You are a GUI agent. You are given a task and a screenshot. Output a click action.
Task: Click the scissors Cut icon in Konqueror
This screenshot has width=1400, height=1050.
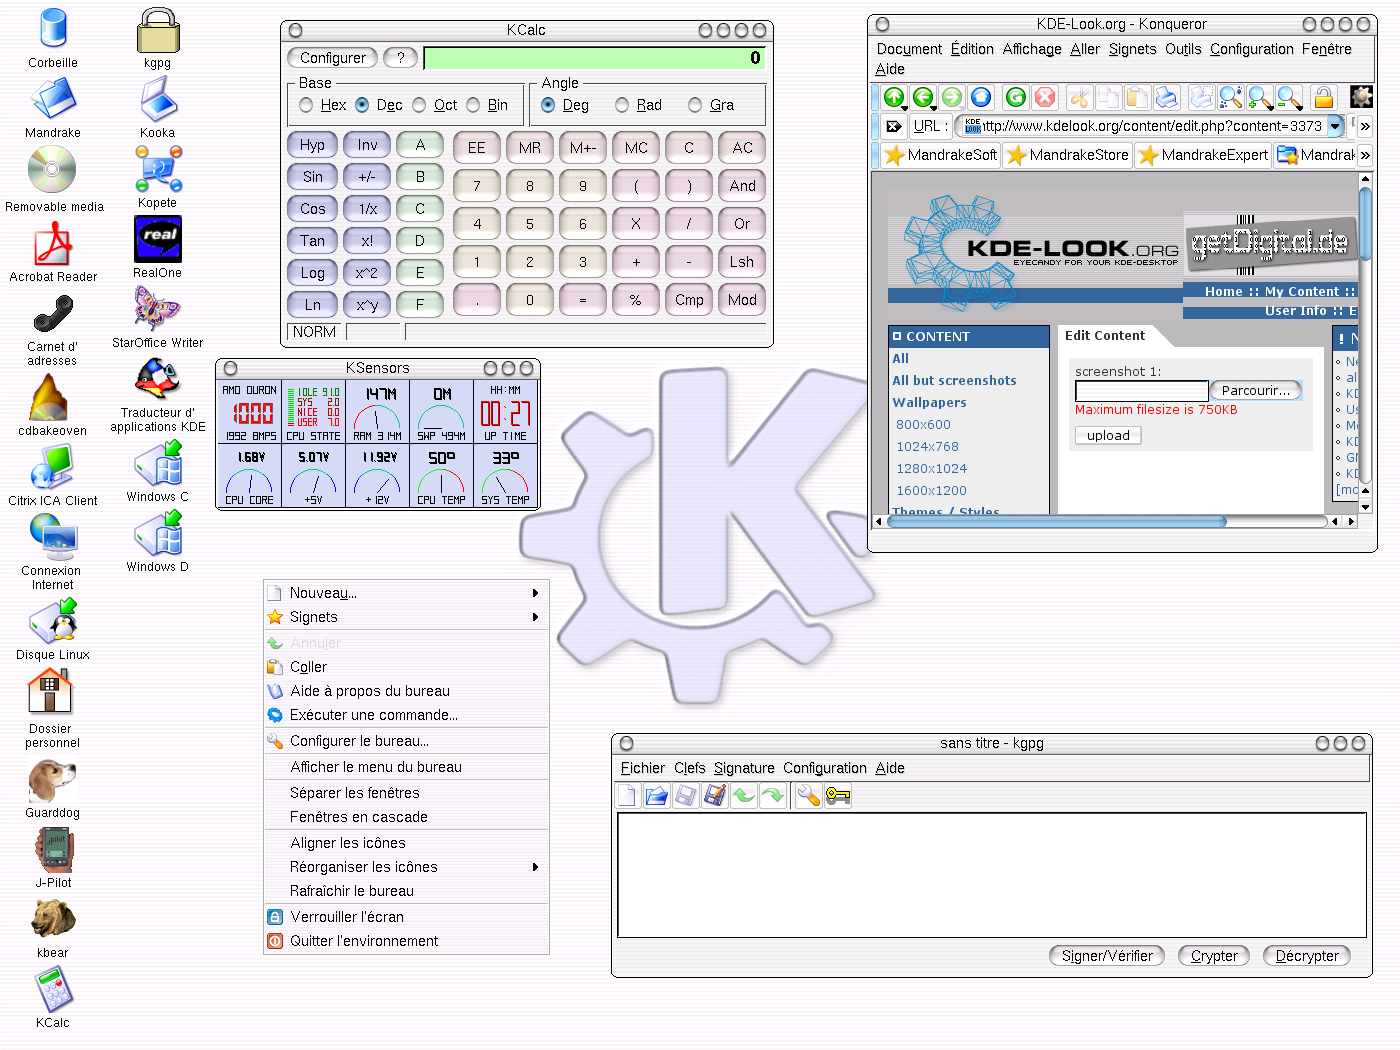click(1079, 97)
